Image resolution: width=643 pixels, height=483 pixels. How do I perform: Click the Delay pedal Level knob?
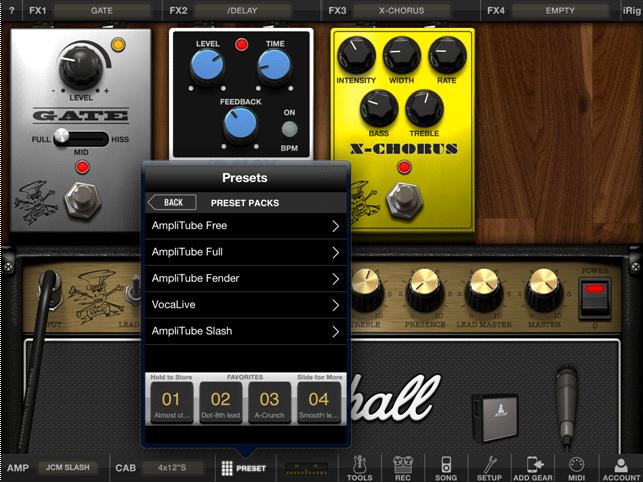(207, 66)
